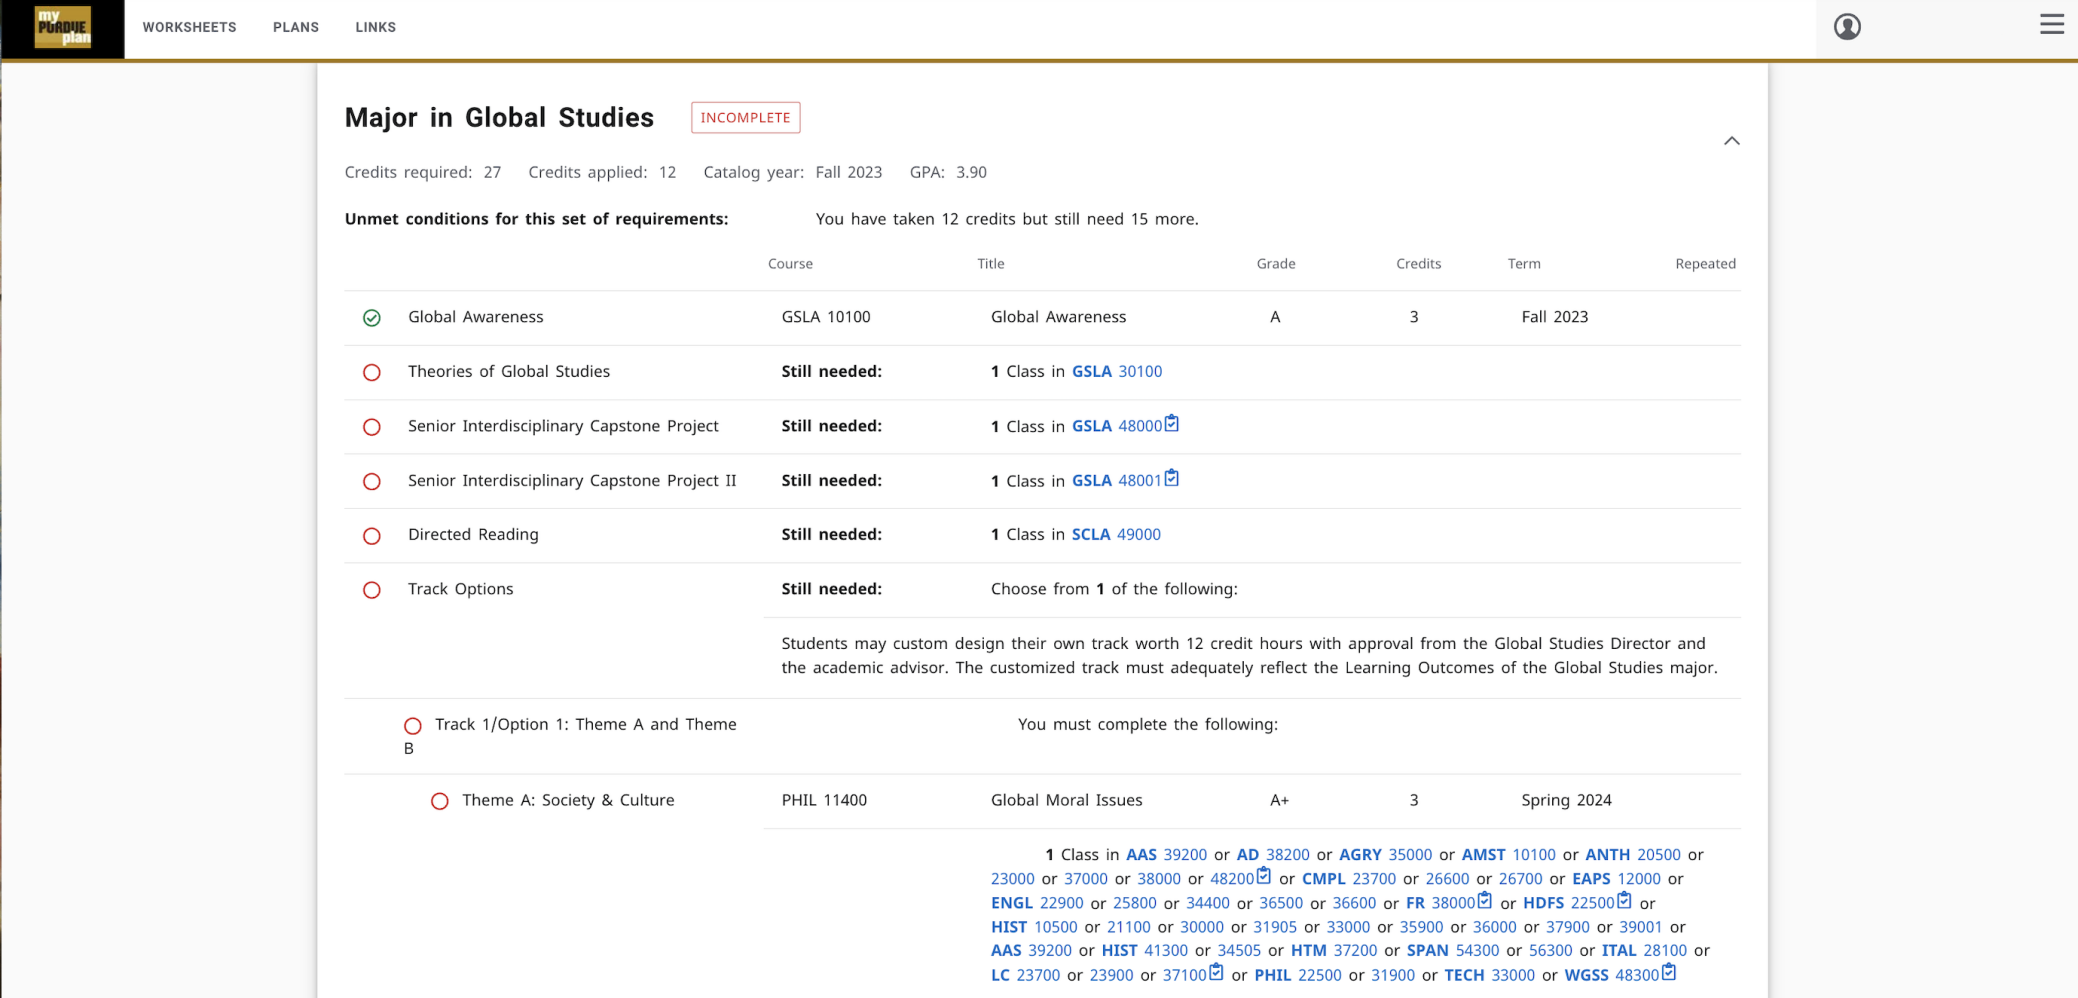Click the planner icon next to WGSS 48300
The image size is (2078, 998).
coord(1668,973)
